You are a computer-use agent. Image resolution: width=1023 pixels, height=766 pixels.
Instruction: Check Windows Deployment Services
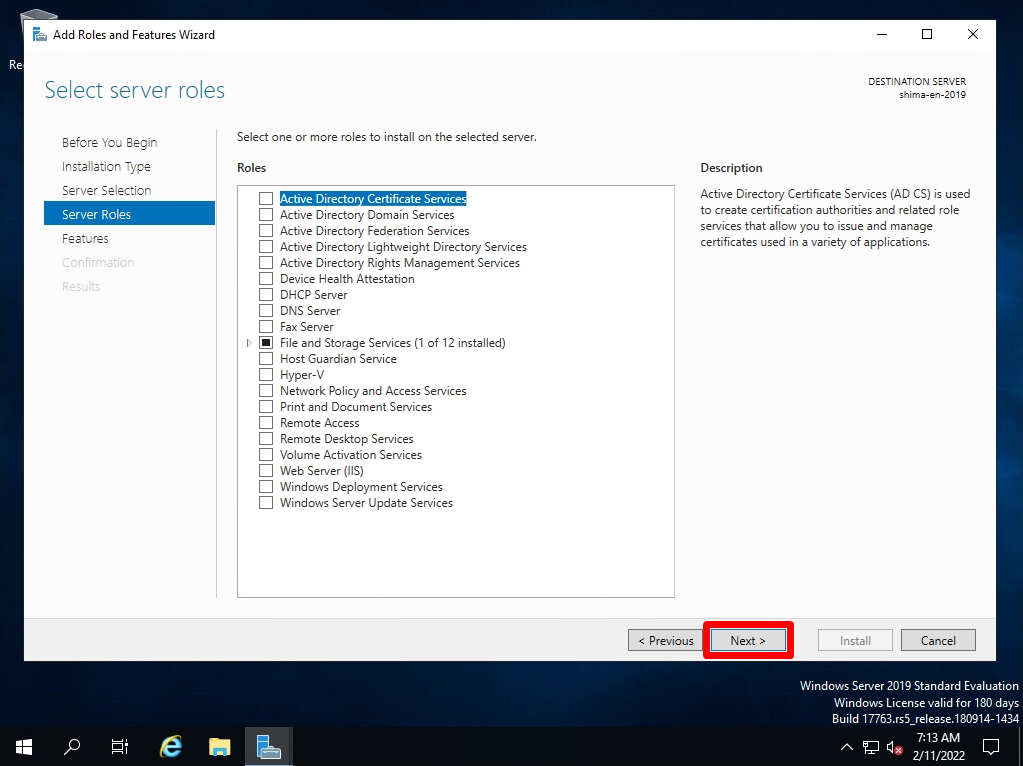tap(266, 486)
